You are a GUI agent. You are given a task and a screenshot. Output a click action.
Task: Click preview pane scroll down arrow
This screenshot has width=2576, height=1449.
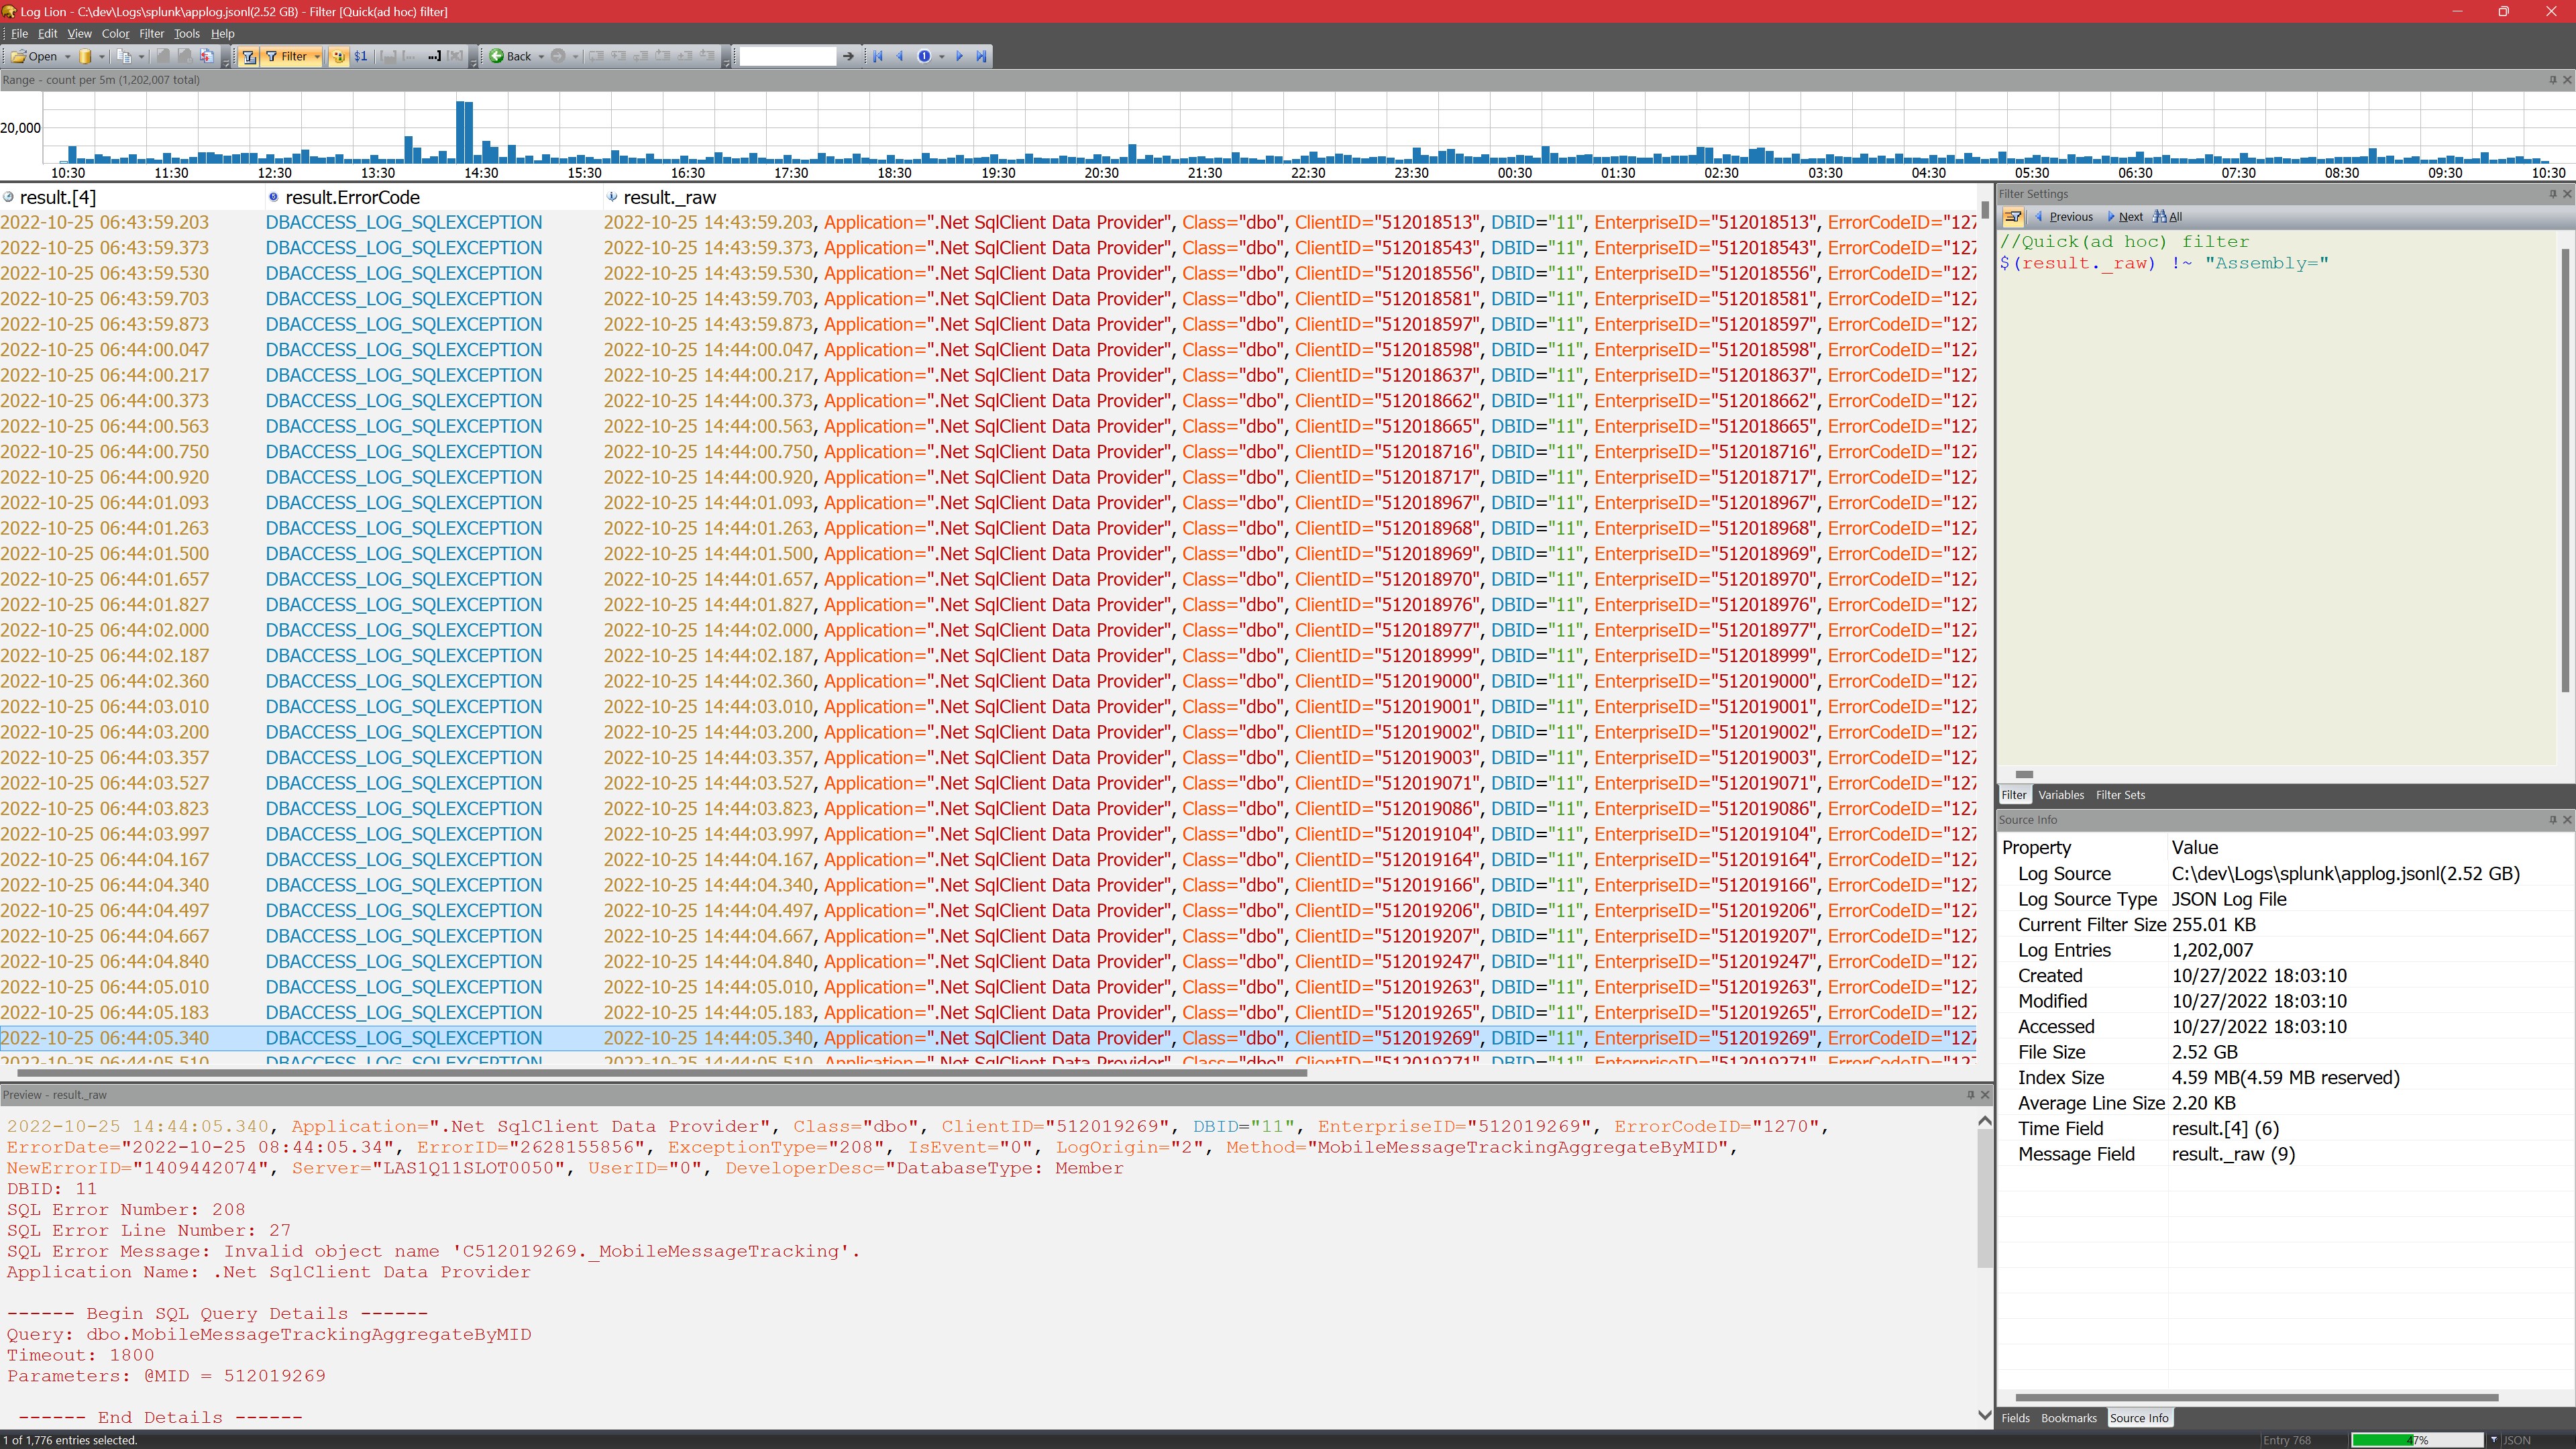tap(1985, 1414)
